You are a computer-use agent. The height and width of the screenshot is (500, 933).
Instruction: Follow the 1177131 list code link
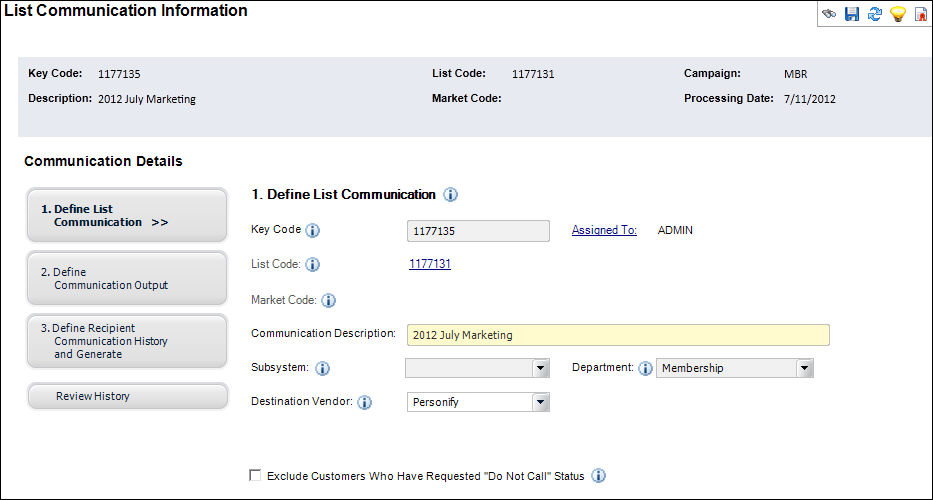tap(430, 264)
